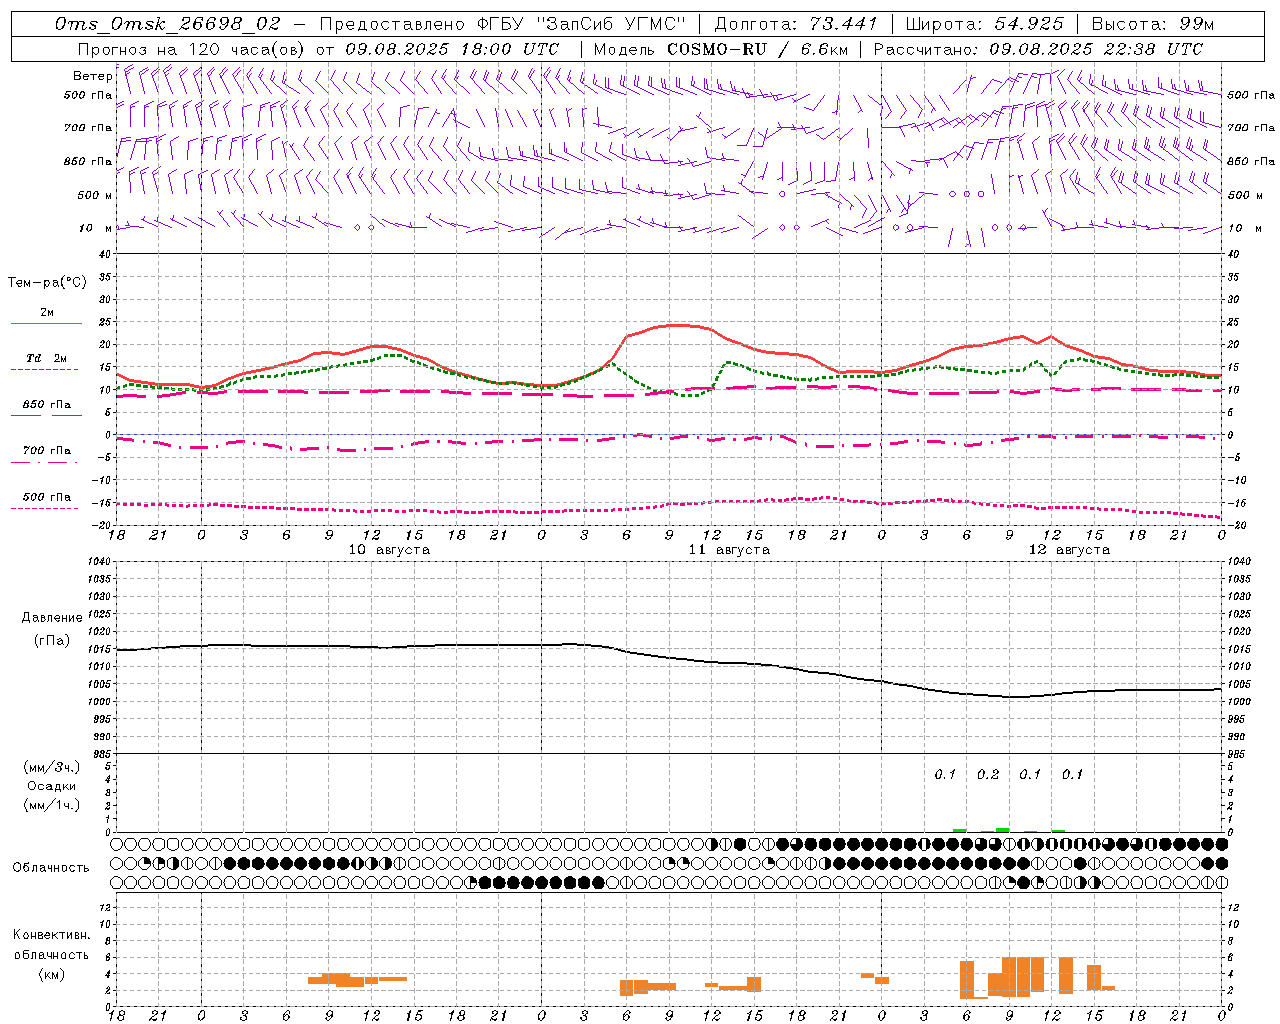
Task: Click the provider text ФГБУ "ЗапСиб УГМС"
Action: [x=580, y=24]
